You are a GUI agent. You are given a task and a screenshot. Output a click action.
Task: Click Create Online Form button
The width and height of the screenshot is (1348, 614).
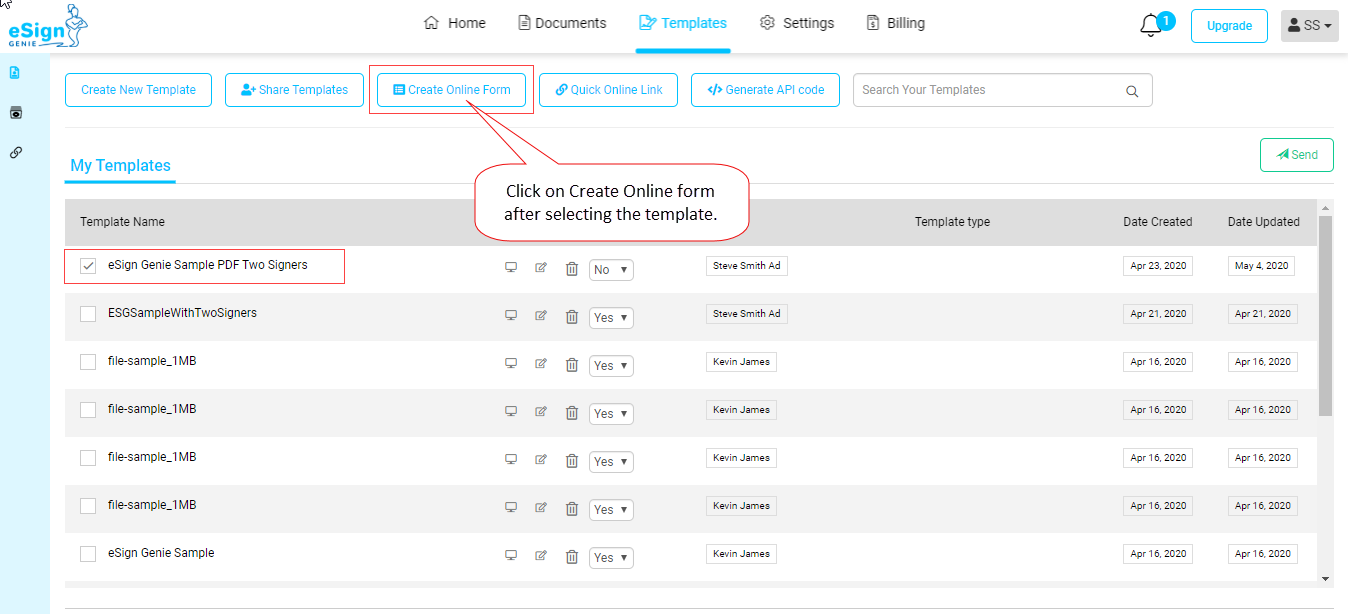(452, 90)
